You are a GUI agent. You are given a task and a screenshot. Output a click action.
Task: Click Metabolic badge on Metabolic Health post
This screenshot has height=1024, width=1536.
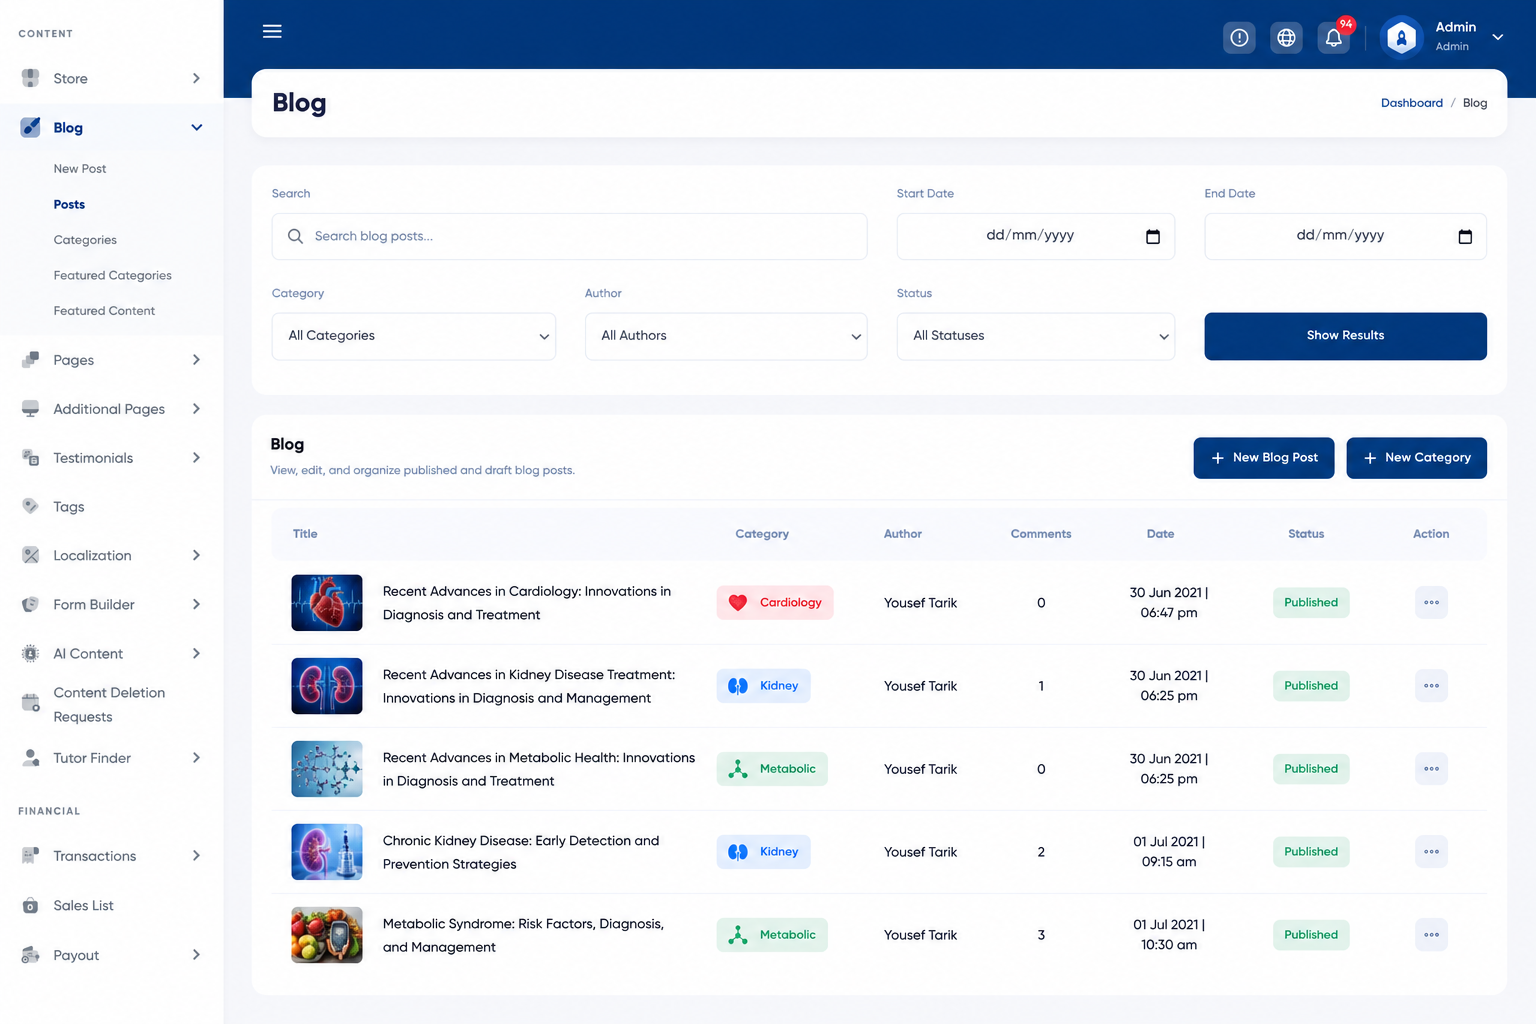tap(772, 769)
